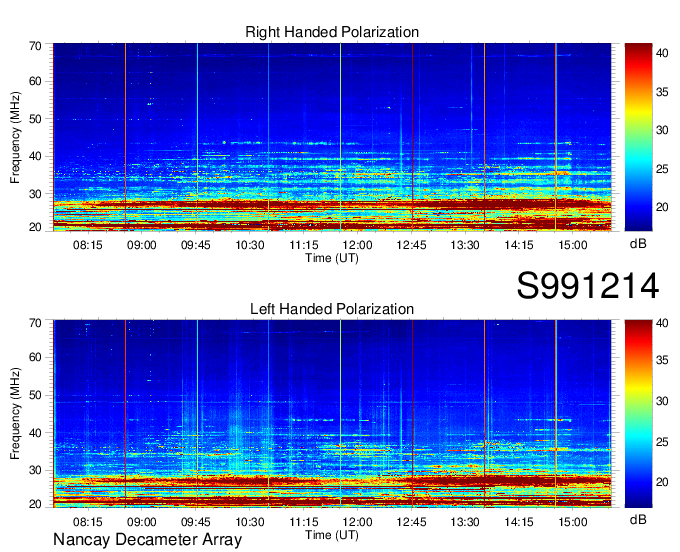Click the 60 MHz frequency tick on Right Handed plot
The width and height of the screenshot is (680, 552).
click(x=35, y=81)
